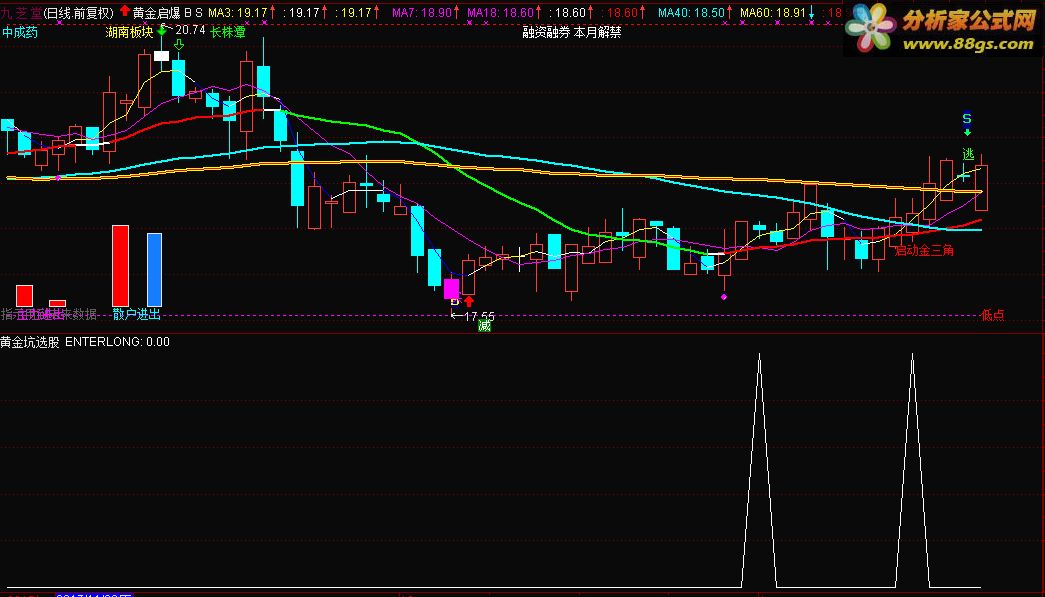Click the 融资融券 tag
The width and height of the screenshot is (1045, 597).
click(x=546, y=32)
